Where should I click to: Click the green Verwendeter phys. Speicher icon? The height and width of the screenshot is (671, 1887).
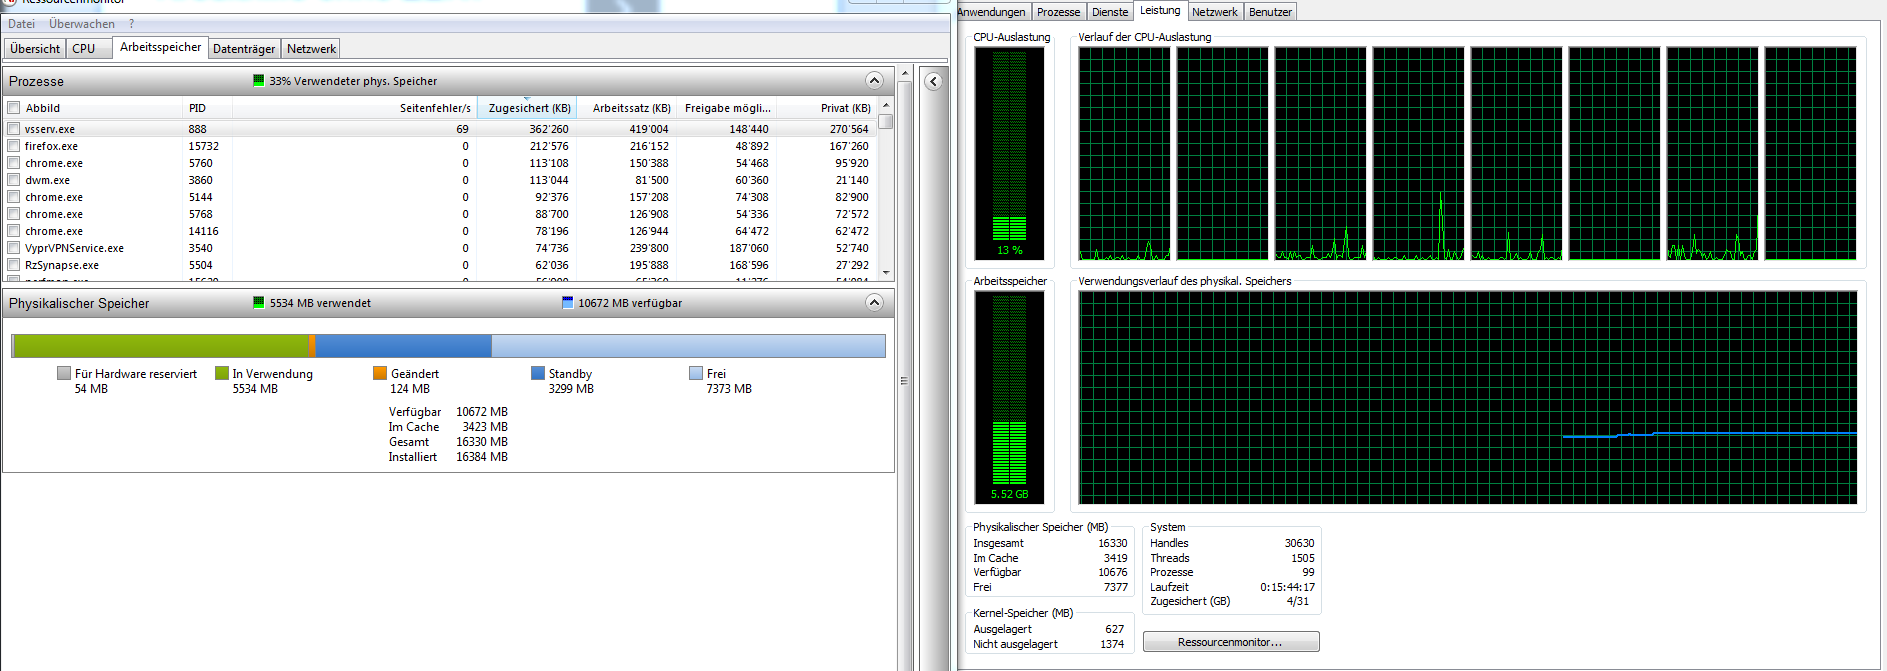pos(259,81)
